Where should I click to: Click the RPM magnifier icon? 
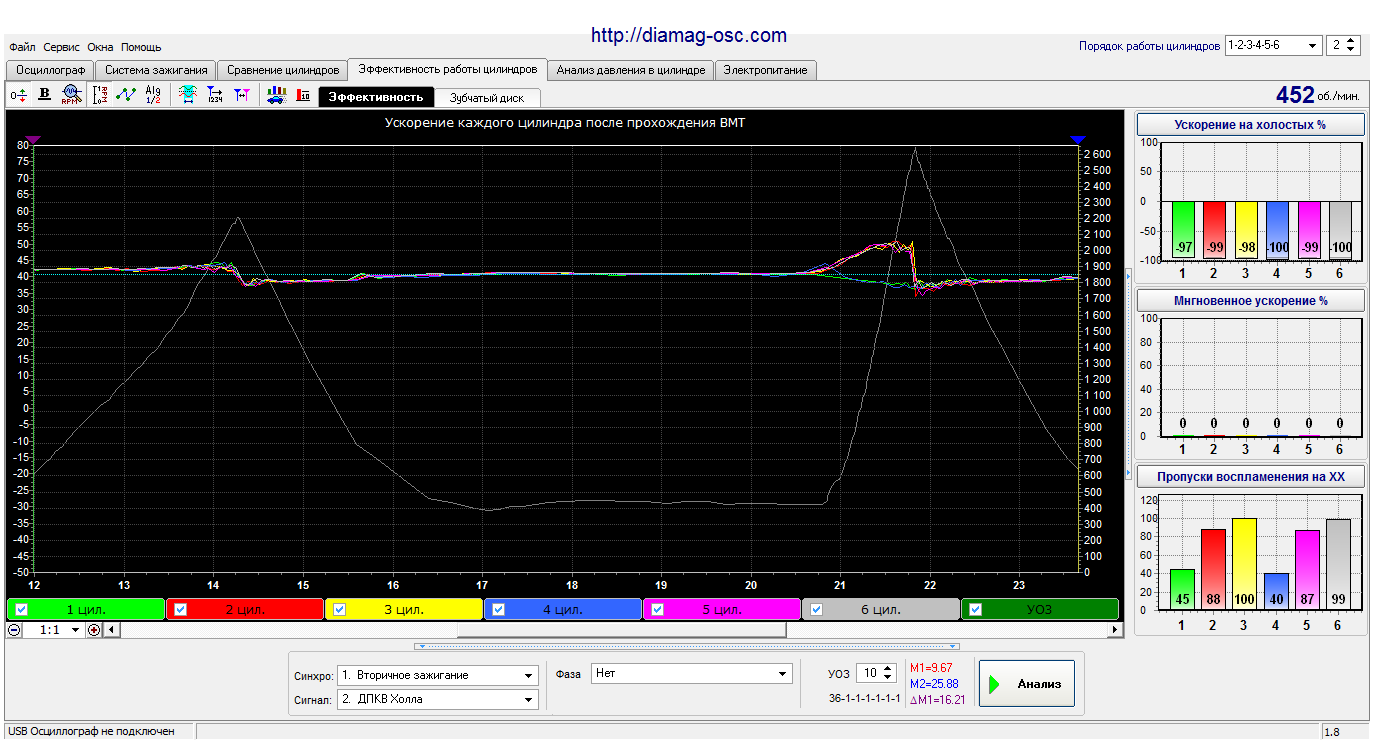click(x=70, y=95)
